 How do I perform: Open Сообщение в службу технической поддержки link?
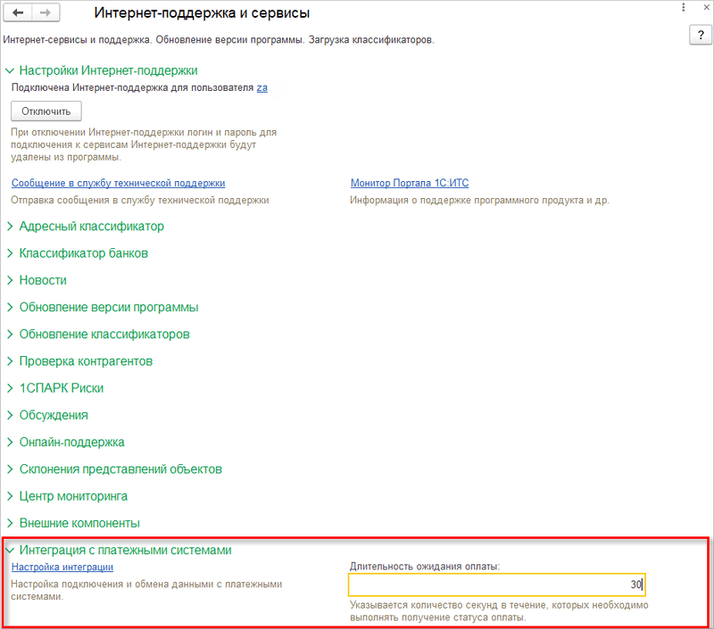click(x=118, y=183)
